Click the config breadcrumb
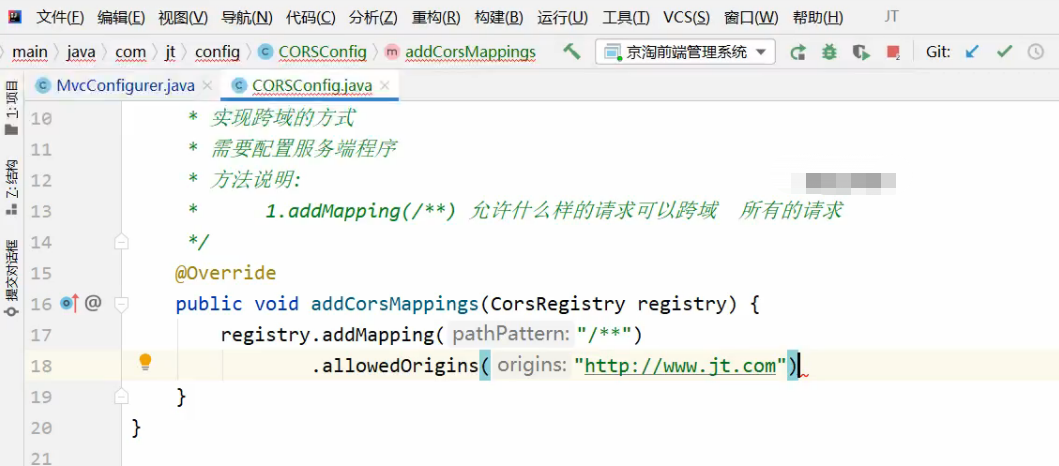The width and height of the screenshot is (1059, 466). click(217, 52)
